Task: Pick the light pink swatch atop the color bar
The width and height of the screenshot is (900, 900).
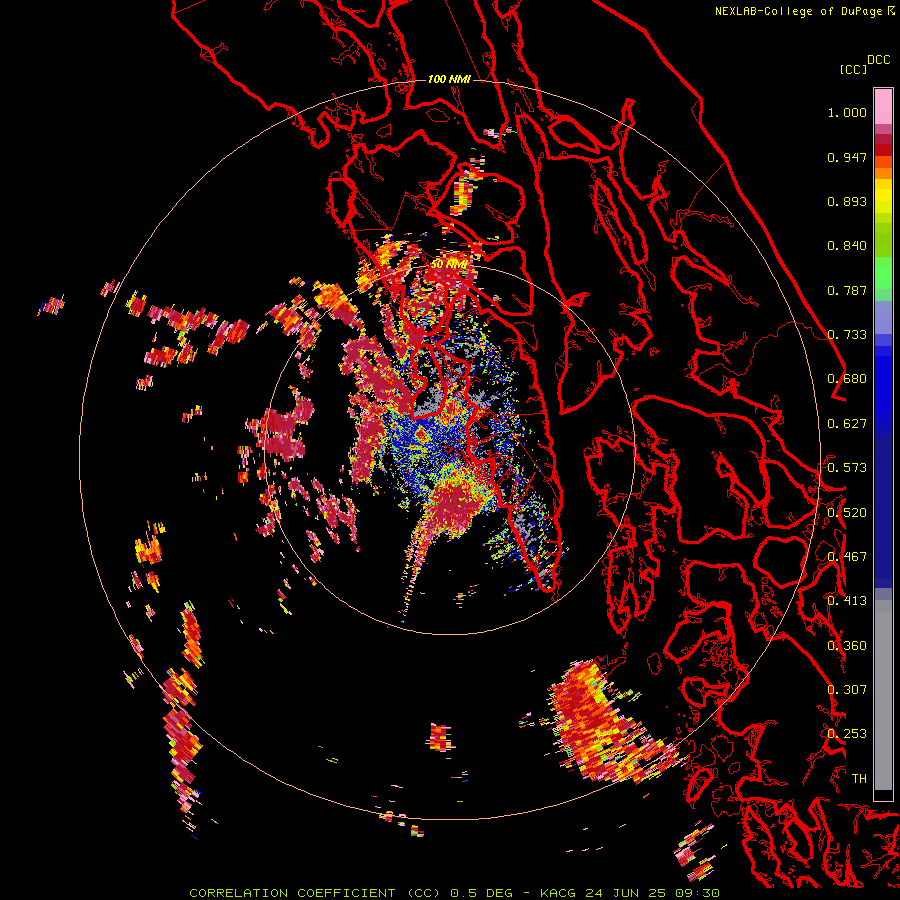Action: tap(883, 107)
